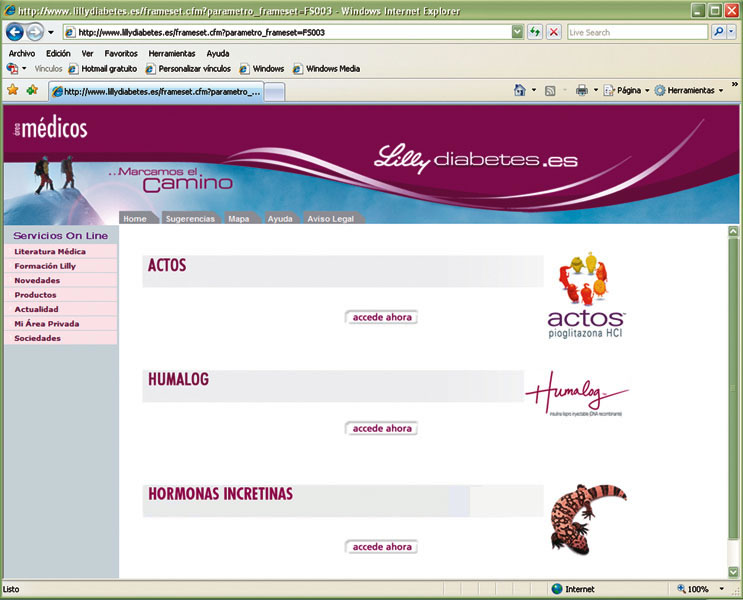The width and height of the screenshot is (743, 600).
Task: Open the Ver menu
Action: [87, 54]
